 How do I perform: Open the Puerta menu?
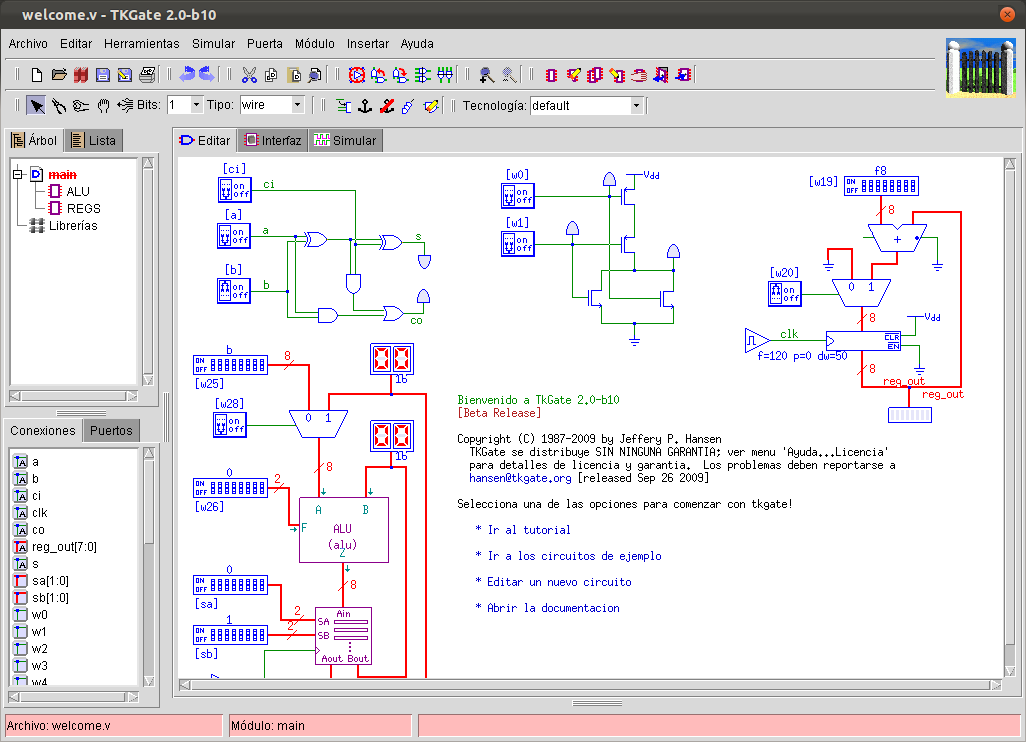point(264,44)
